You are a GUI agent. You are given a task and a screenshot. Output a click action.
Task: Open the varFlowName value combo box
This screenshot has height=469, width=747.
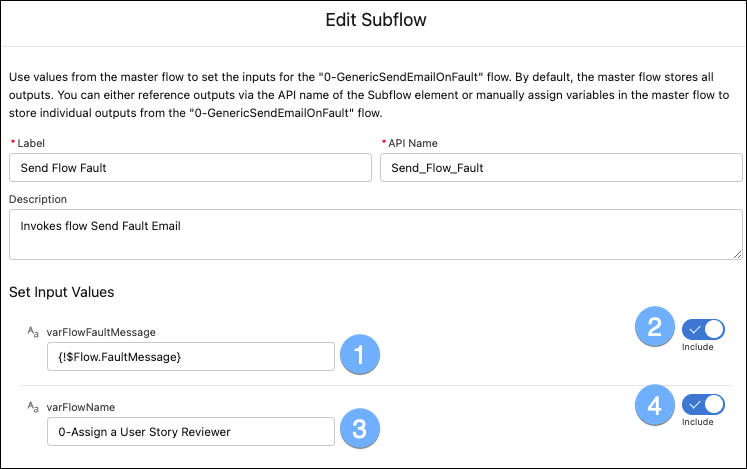click(x=191, y=431)
